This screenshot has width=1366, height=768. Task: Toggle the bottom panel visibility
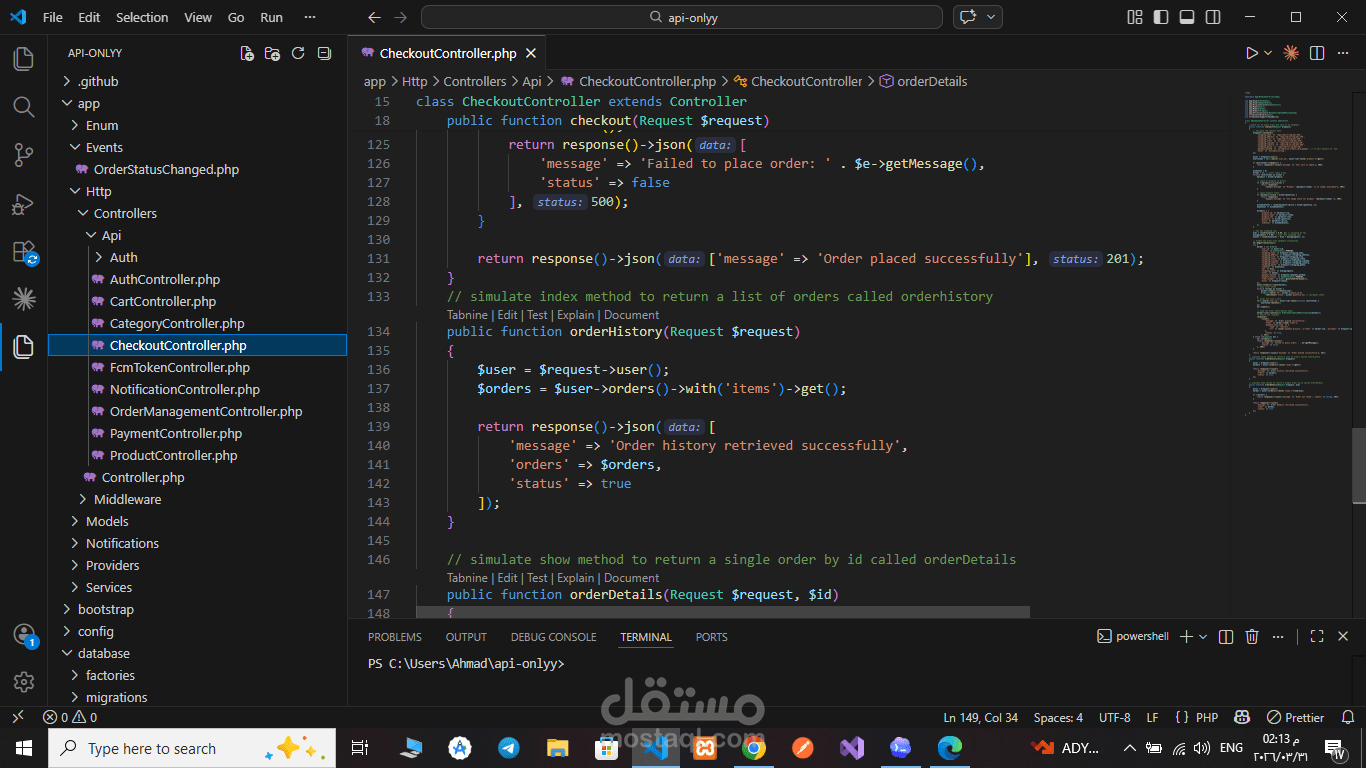tap(1186, 17)
